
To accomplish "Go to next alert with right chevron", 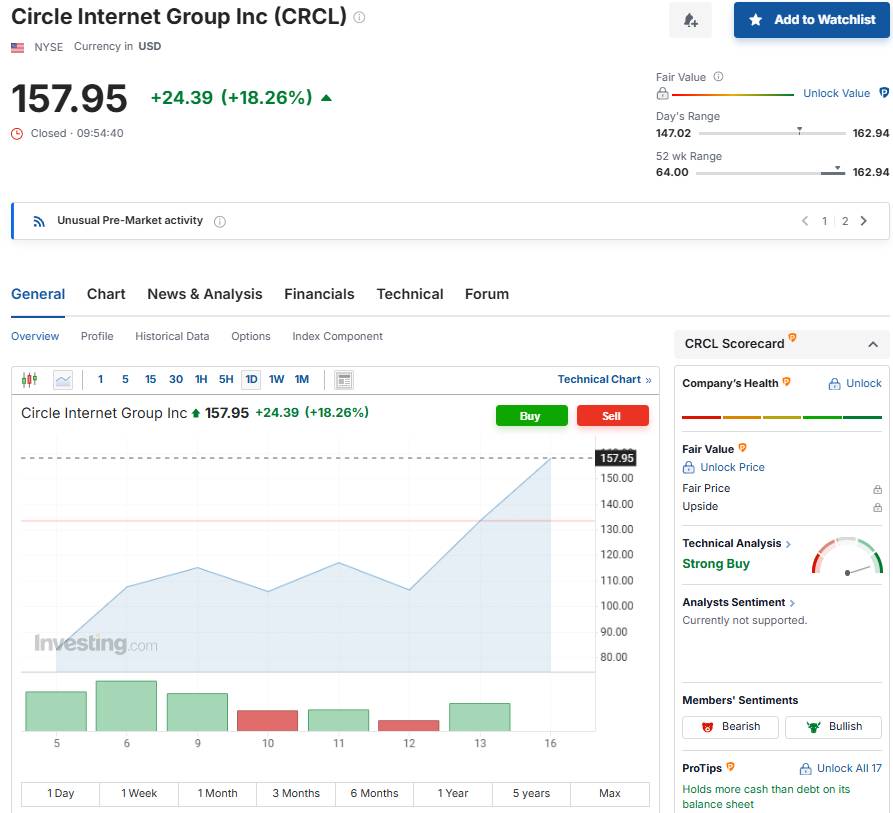I will (x=863, y=221).
